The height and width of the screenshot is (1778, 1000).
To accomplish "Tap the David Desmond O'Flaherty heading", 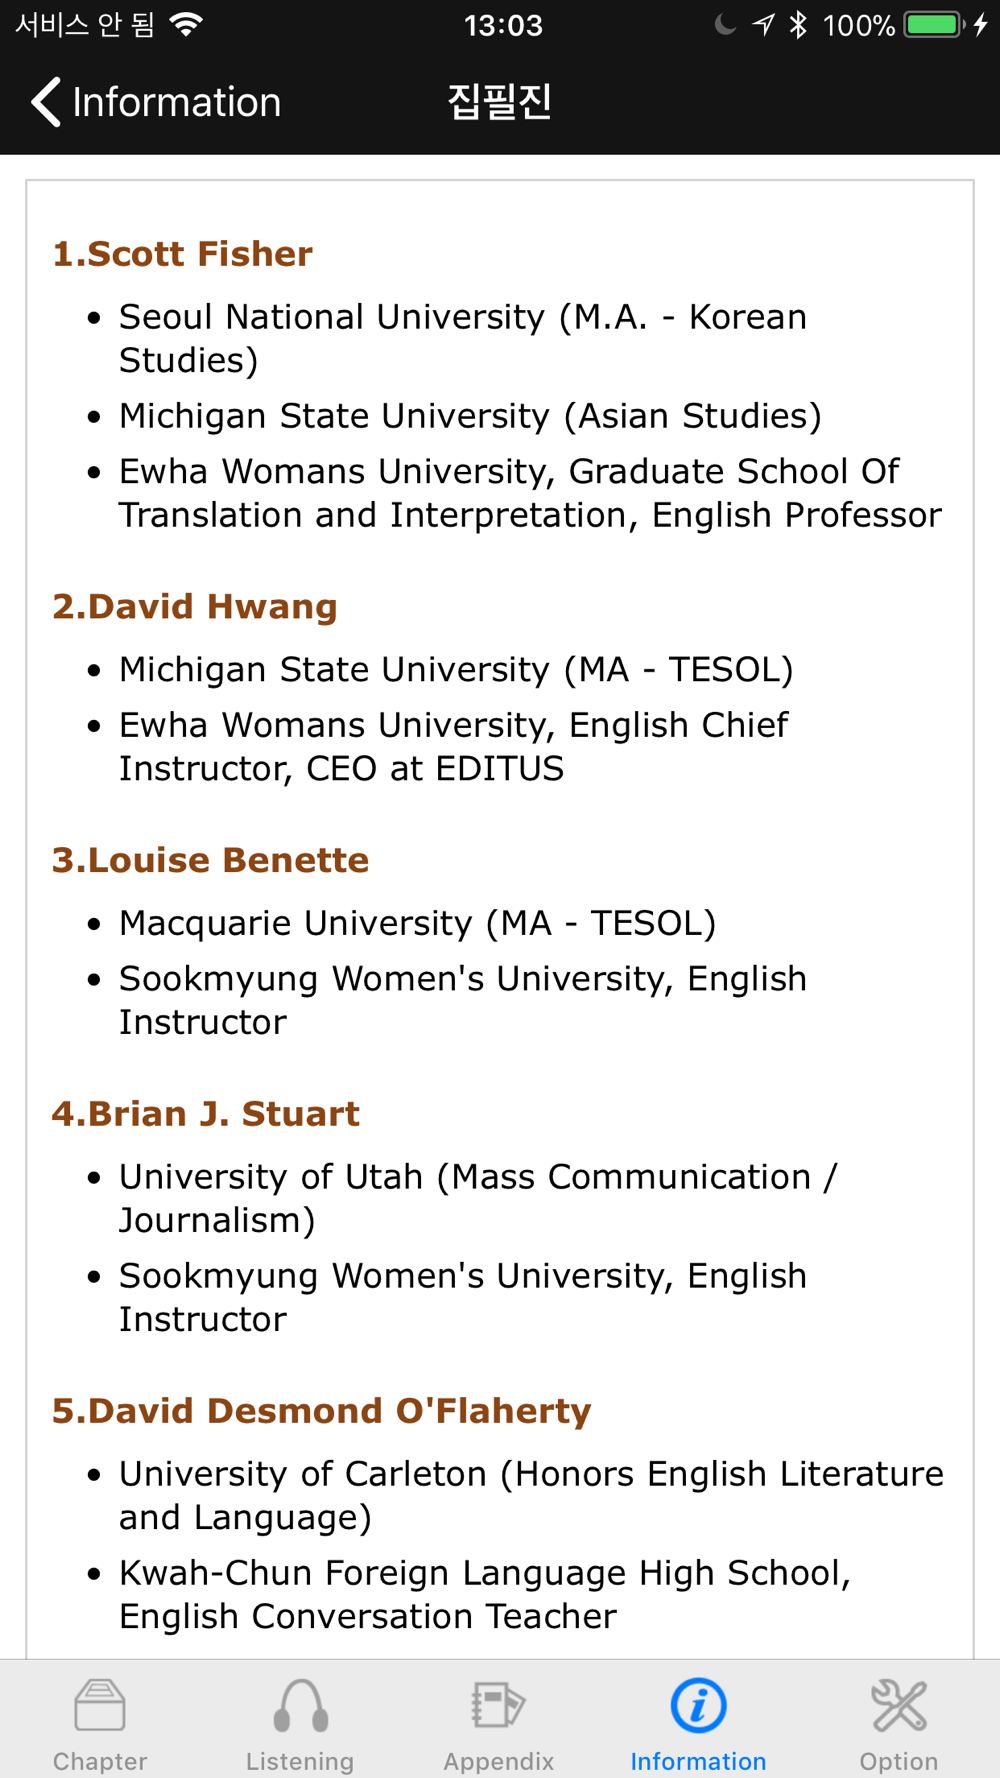I will coord(322,1411).
